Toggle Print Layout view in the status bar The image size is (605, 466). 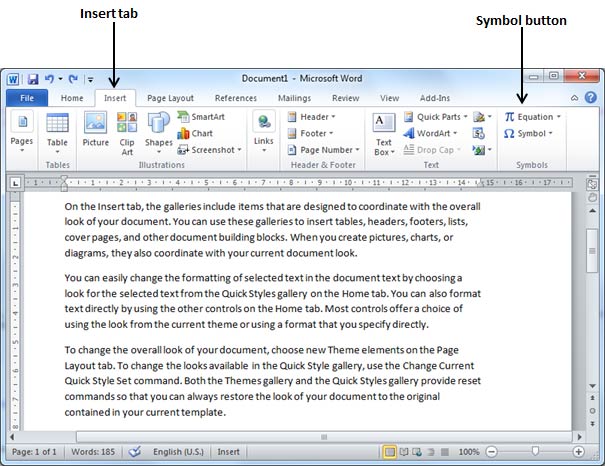click(390, 452)
